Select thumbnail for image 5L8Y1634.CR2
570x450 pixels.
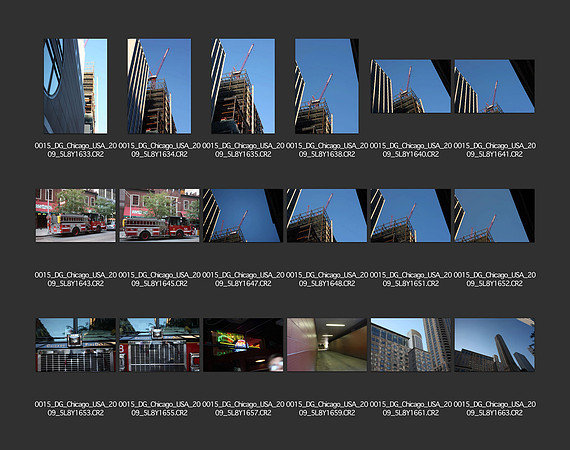[x=159, y=86]
